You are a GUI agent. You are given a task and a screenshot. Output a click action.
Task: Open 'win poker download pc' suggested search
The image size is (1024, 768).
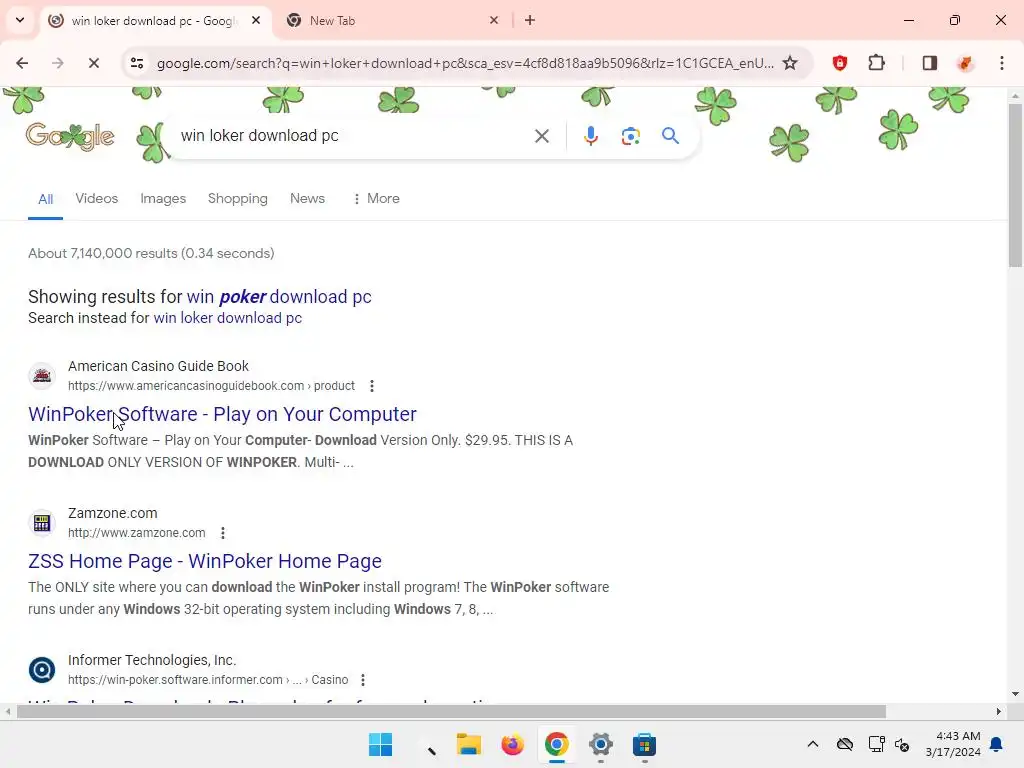[279, 296]
